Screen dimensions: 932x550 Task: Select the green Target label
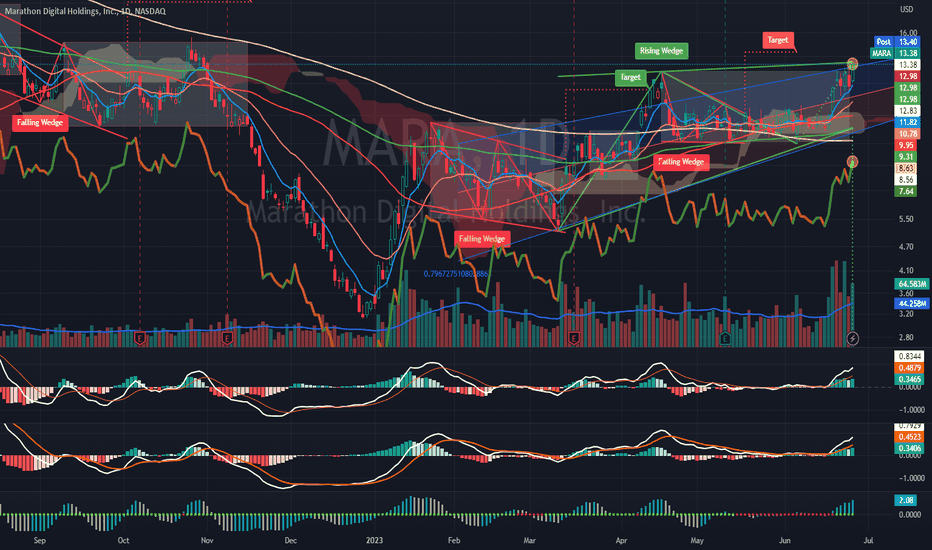click(630, 77)
